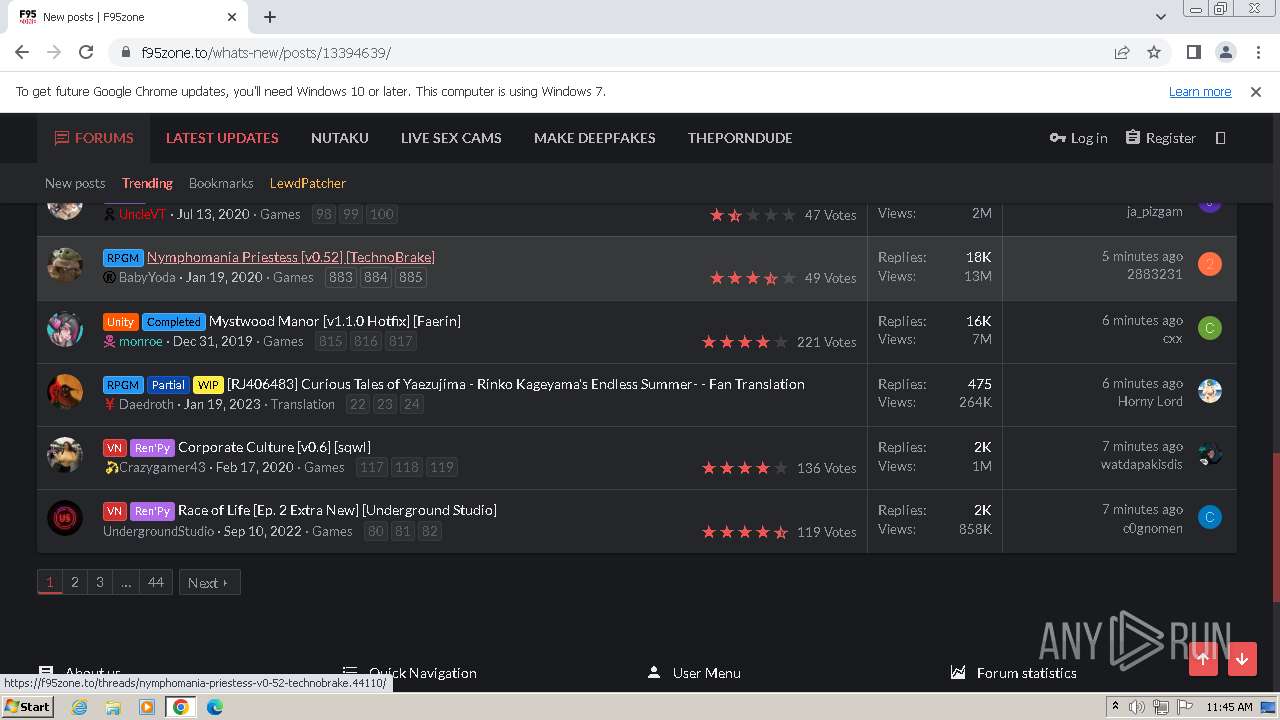Toggle the sidebar icon next to Register
The width and height of the screenshot is (1280, 720).
coord(1221,138)
